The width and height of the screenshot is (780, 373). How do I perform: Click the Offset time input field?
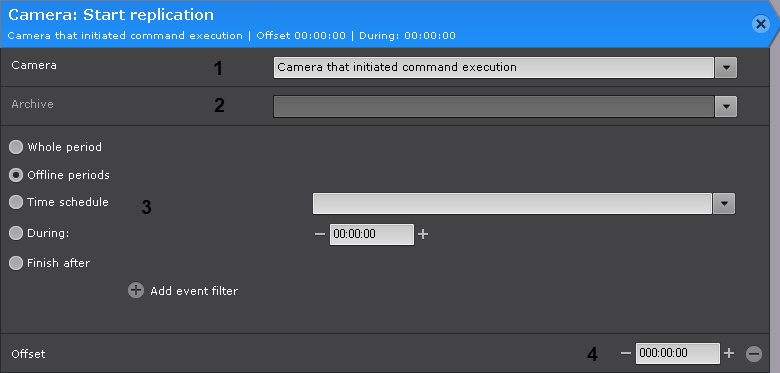pyautogui.click(x=678, y=354)
